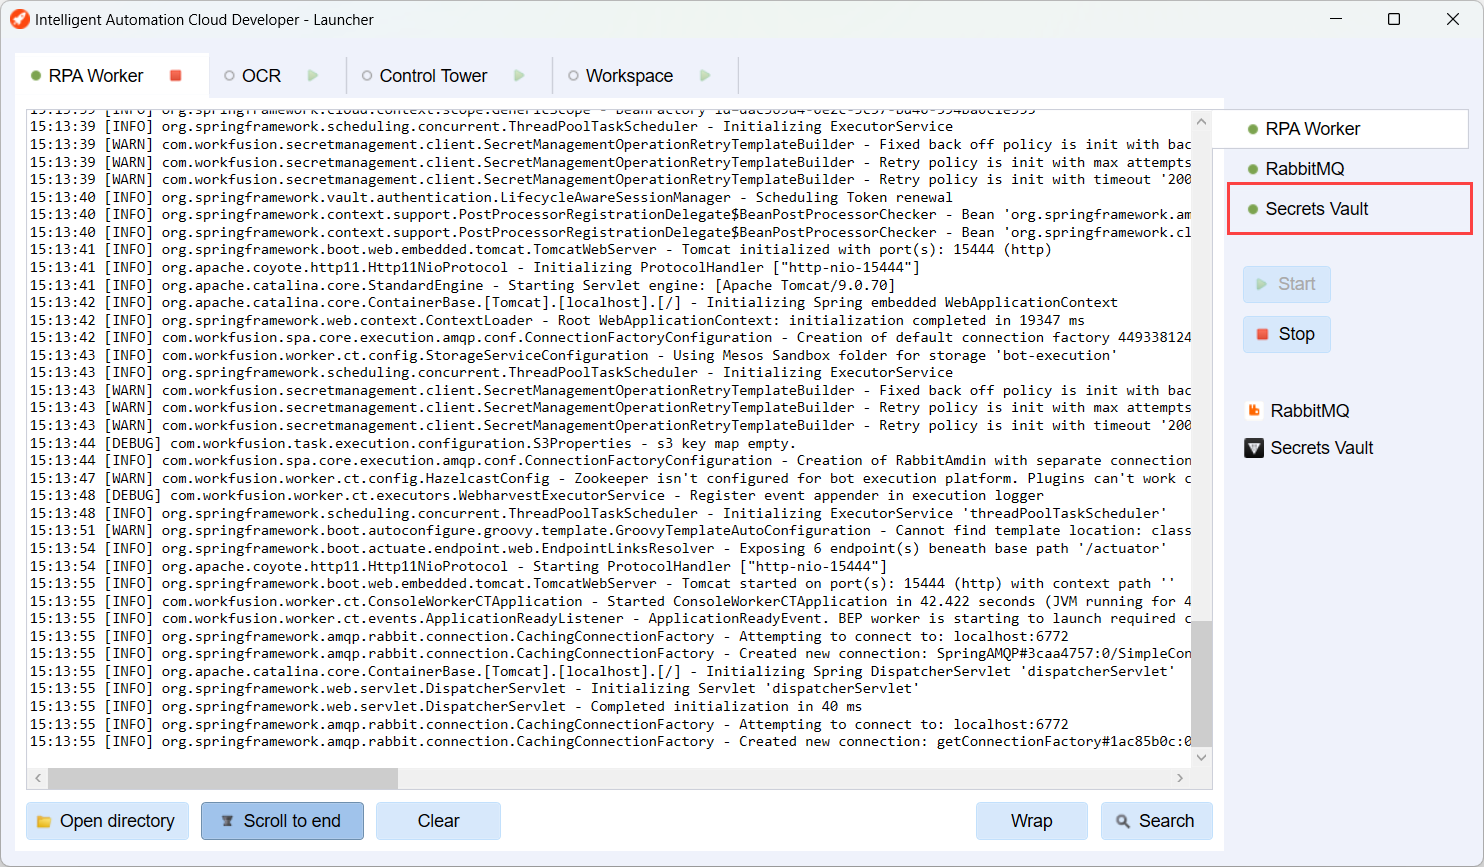Click the Launcher app icon in title bar
1484x867 pixels.
click(19, 19)
